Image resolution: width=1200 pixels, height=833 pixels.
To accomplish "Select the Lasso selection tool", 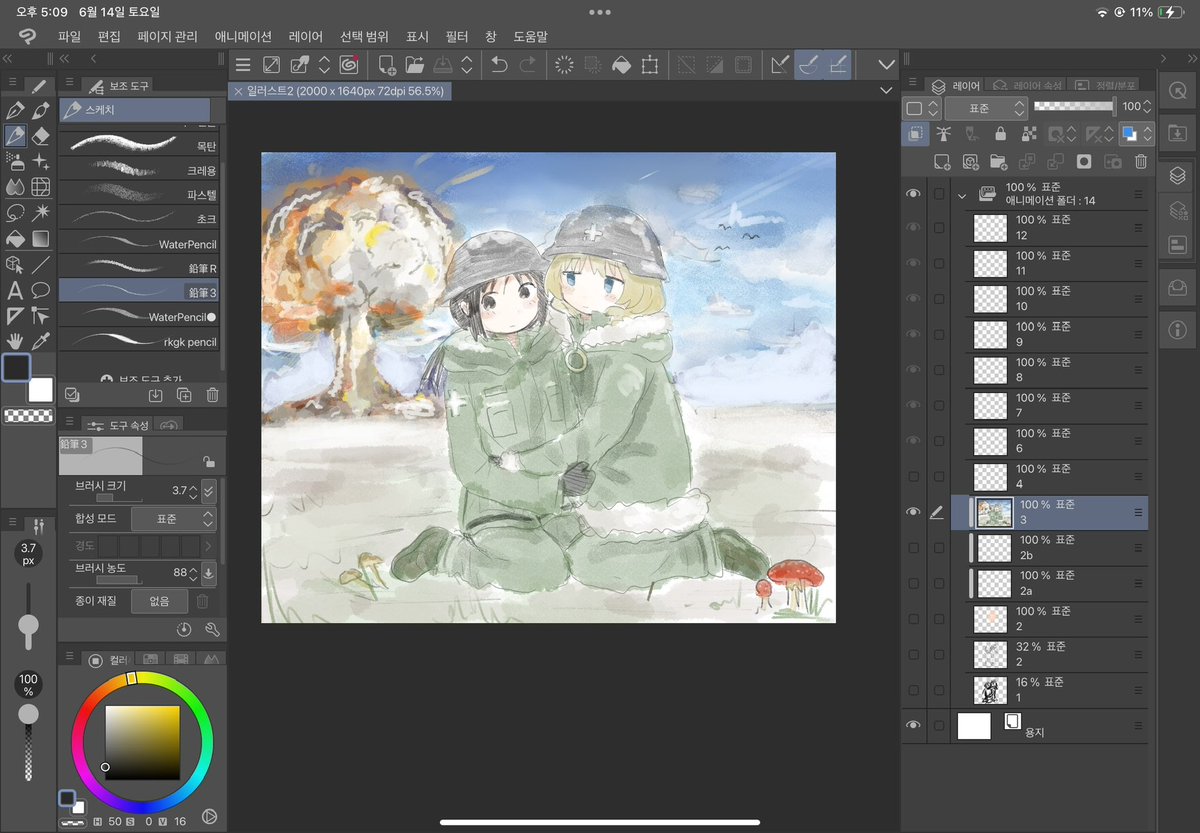I will click(x=14, y=212).
